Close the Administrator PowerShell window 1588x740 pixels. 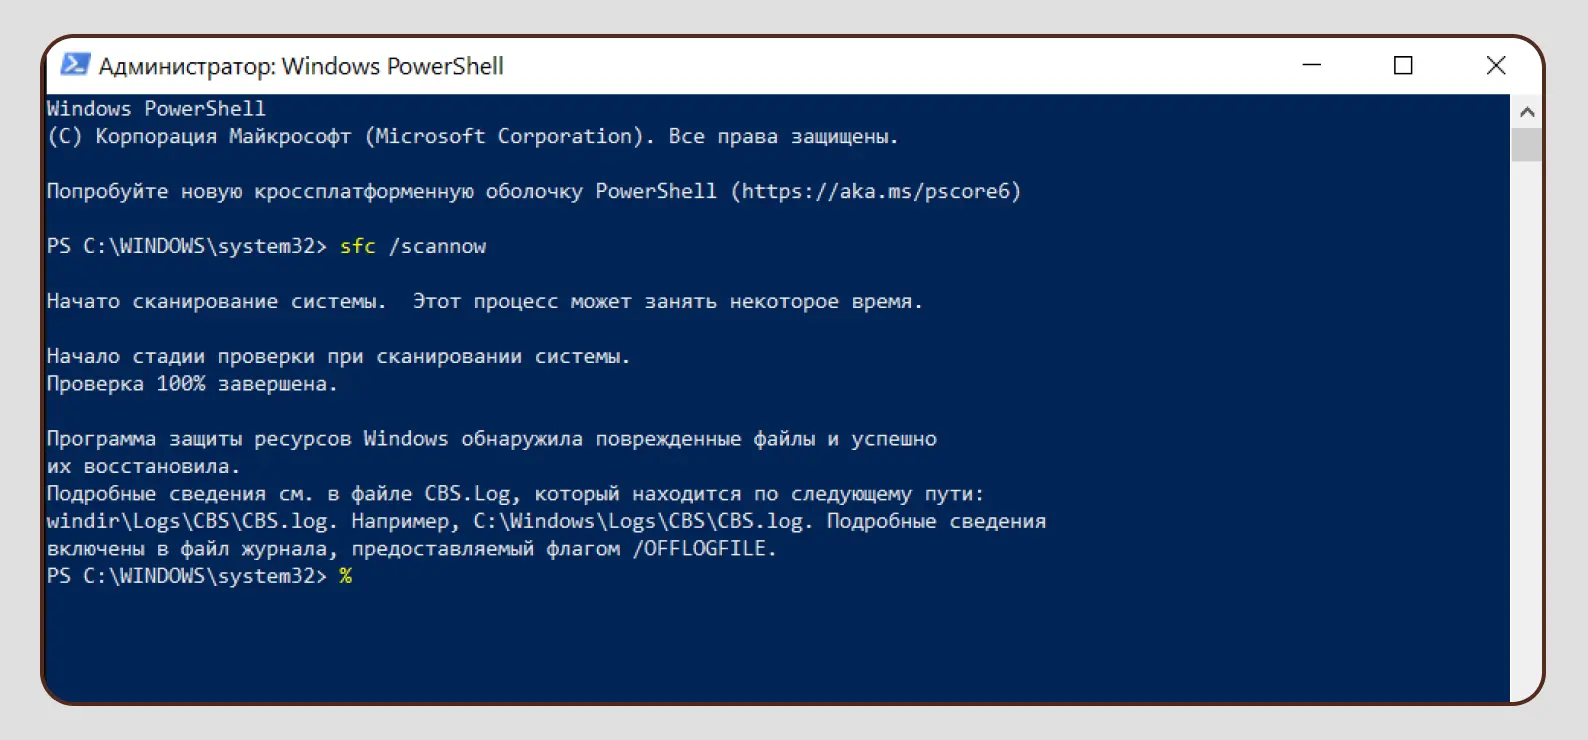coord(1496,65)
